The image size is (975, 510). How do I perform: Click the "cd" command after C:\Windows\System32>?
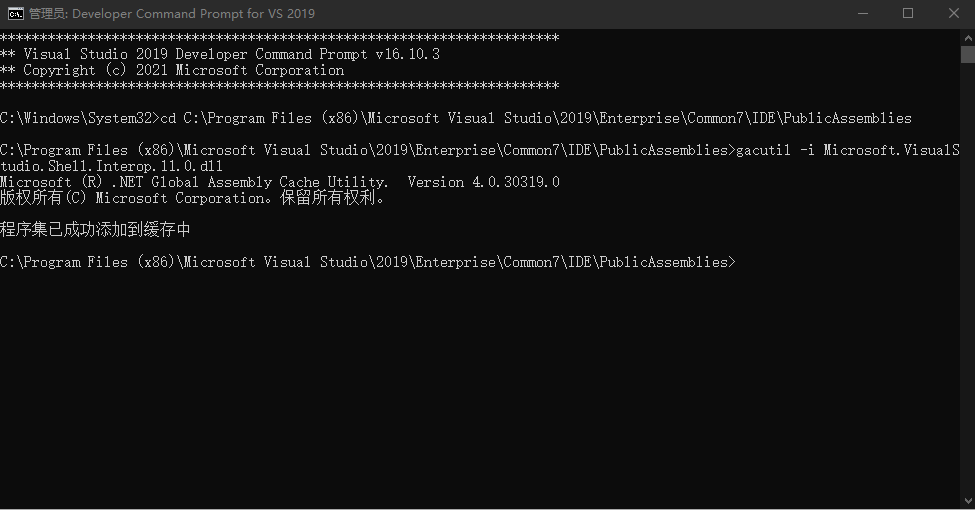click(x=168, y=118)
